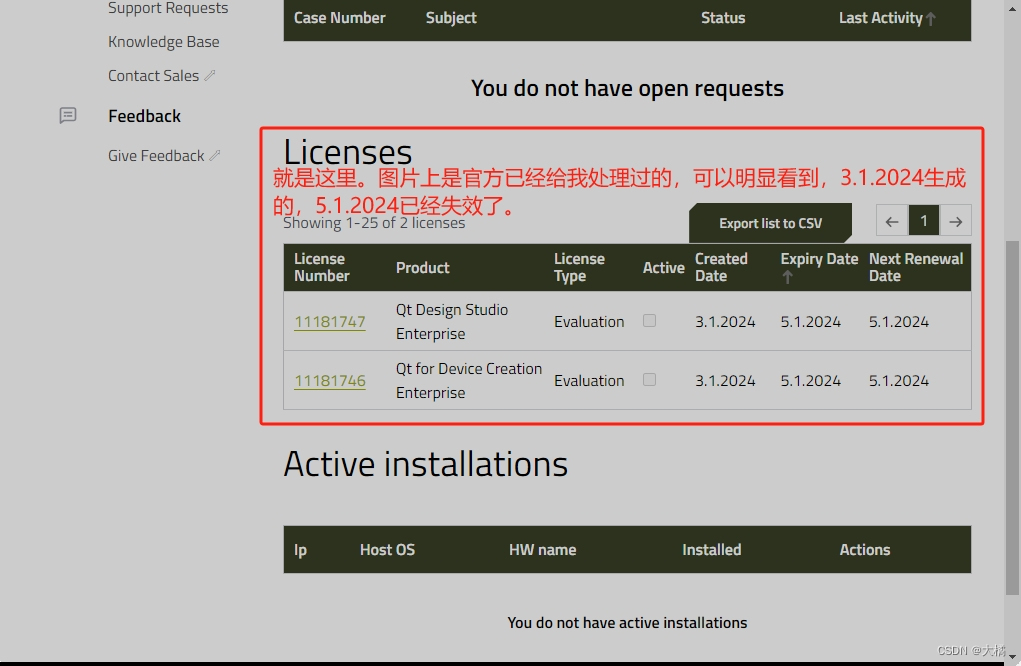Select Knowledge Base in the sidebar
Screen dimensions: 1021x666
point(163,41)
